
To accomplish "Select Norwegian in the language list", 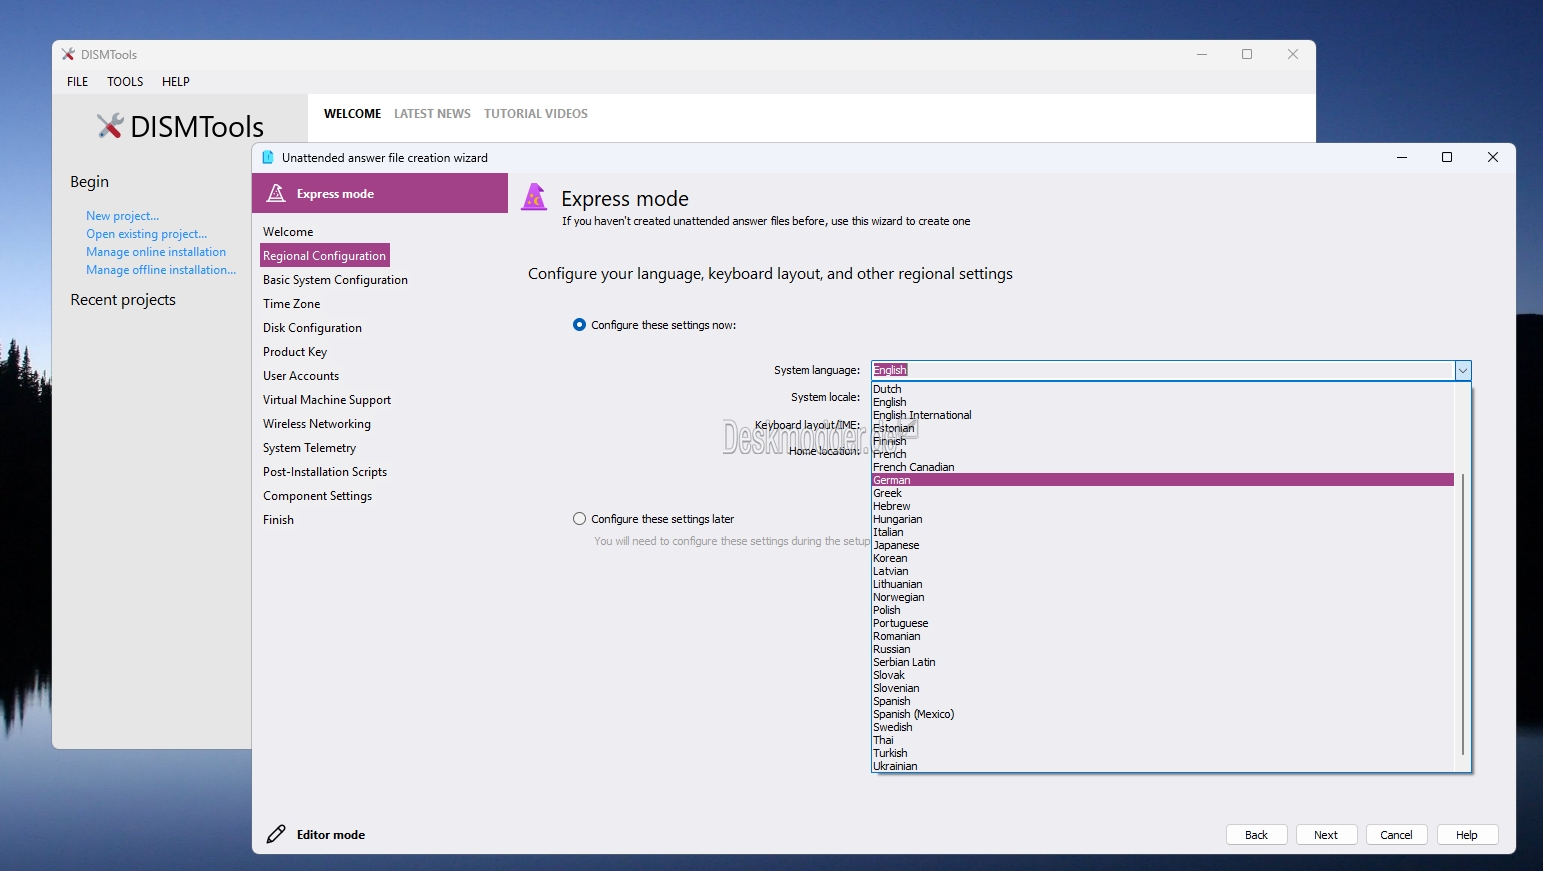I will [x=1163, y=597].
